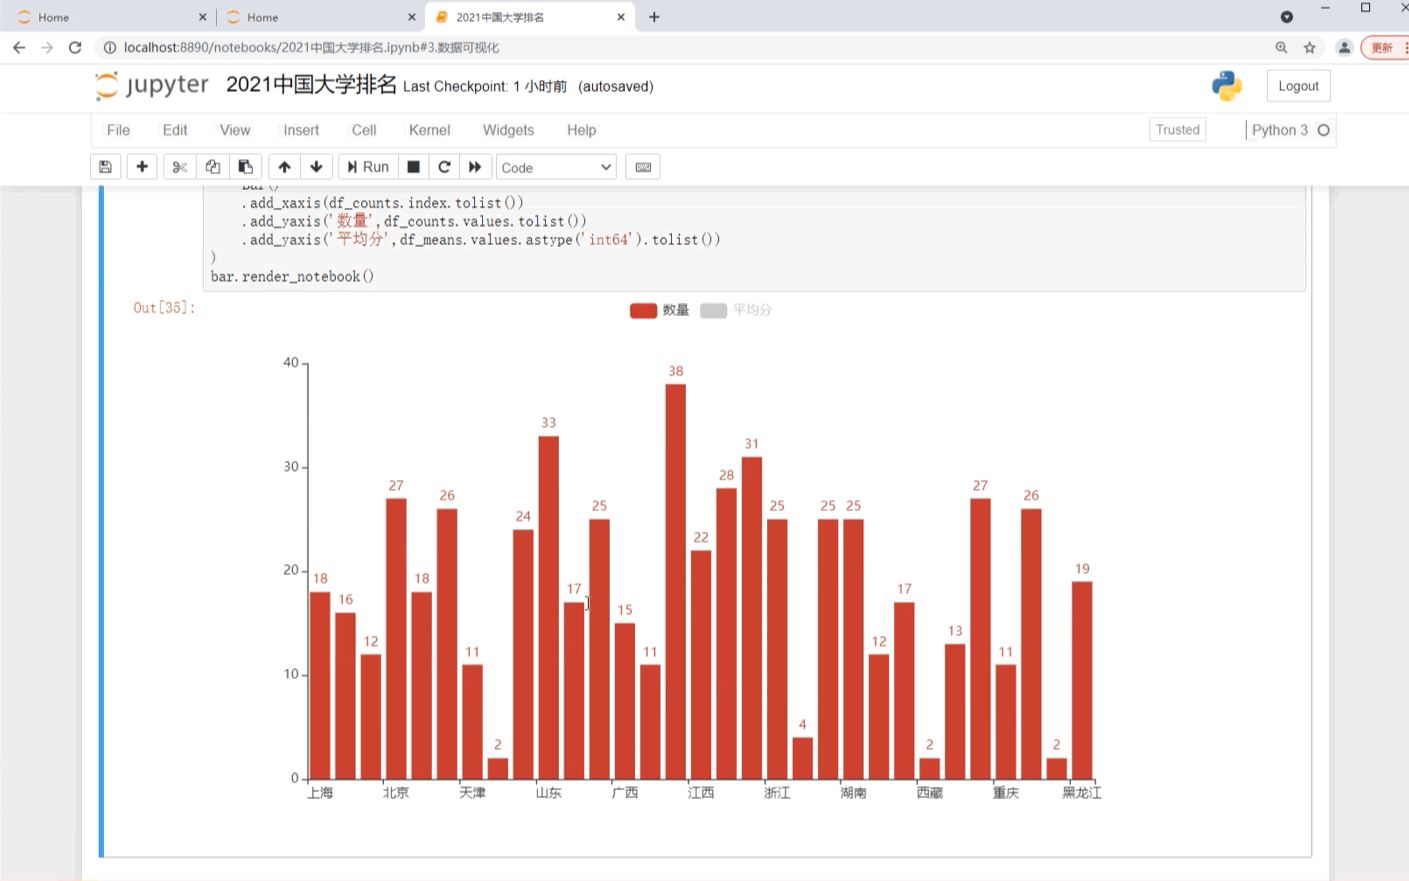
Task: Go forward in browser history
Action: click(47, 47)
